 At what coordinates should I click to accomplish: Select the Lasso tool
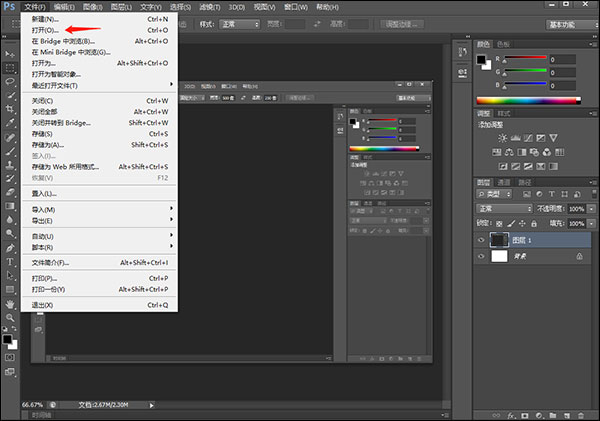pos(10,80)
